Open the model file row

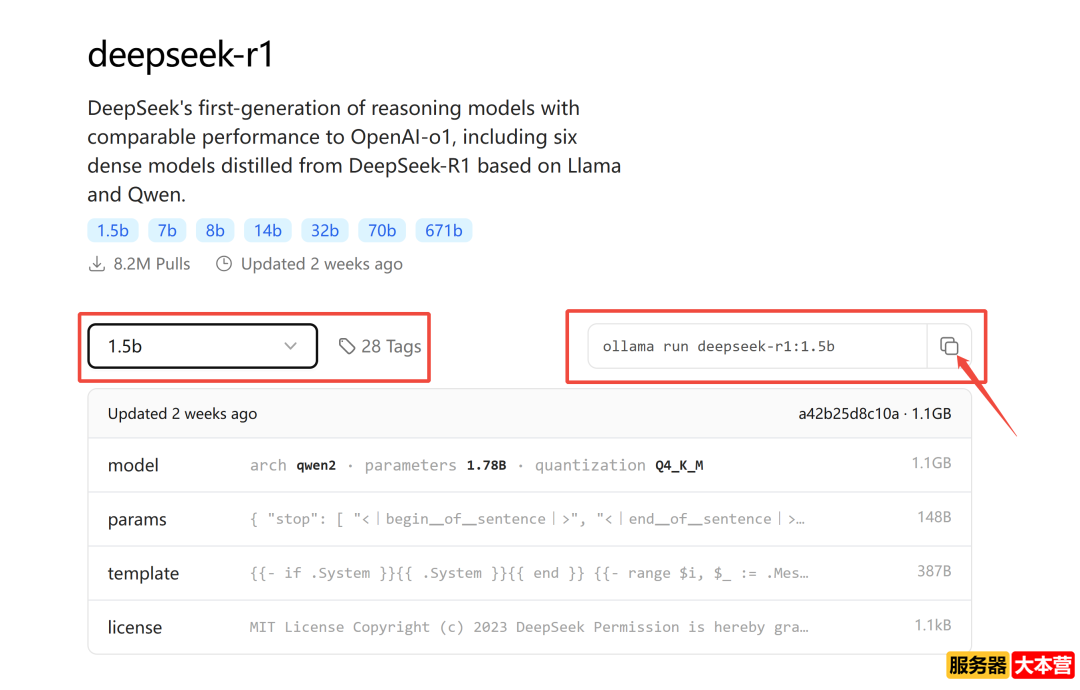(530, 465)
